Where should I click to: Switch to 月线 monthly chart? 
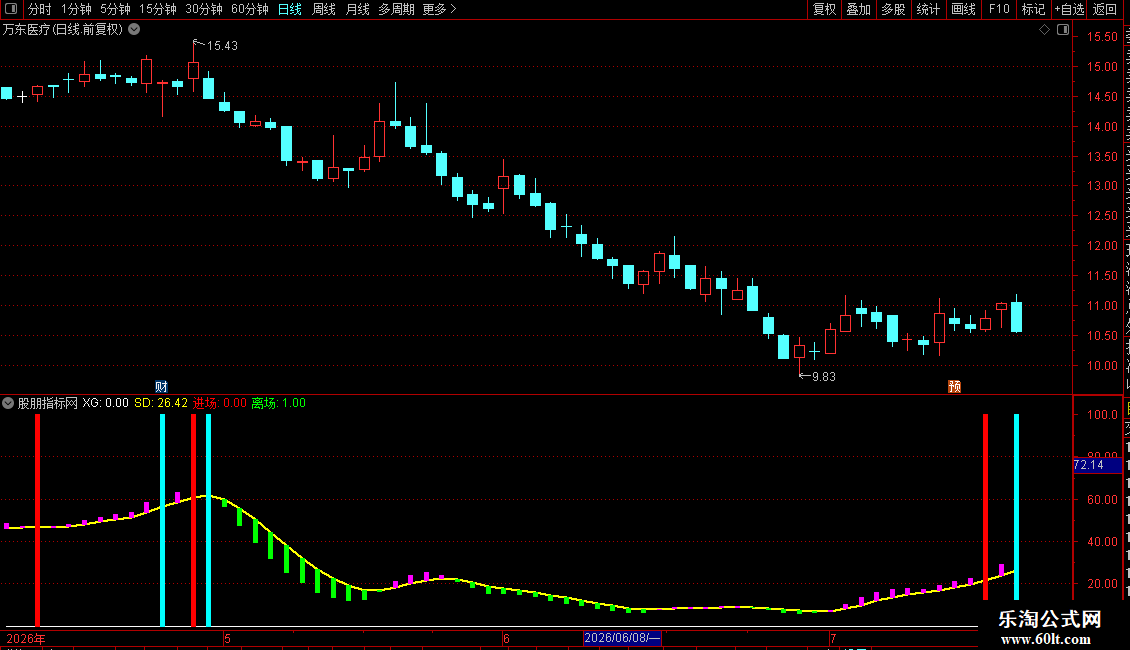[x=357, y=9]
